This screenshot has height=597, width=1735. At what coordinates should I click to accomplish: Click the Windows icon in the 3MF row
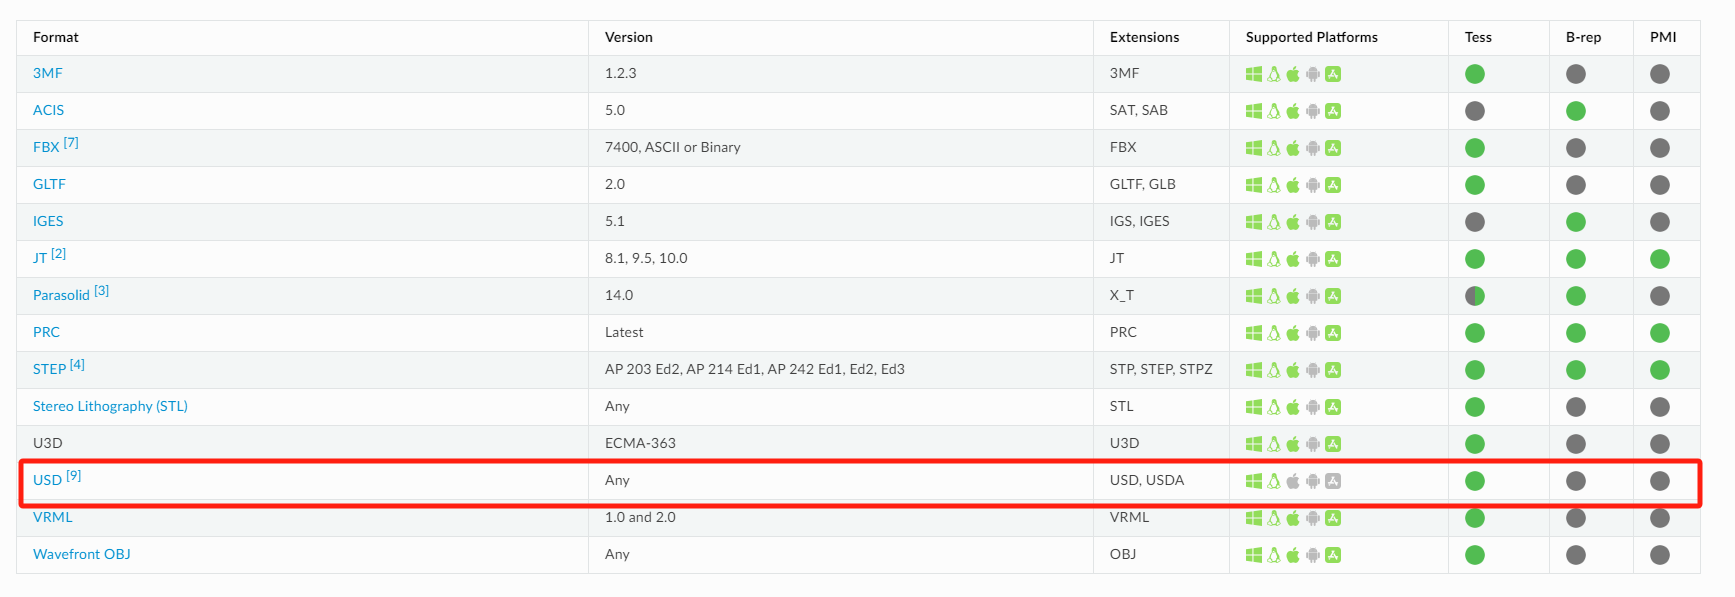[1253, 74]
